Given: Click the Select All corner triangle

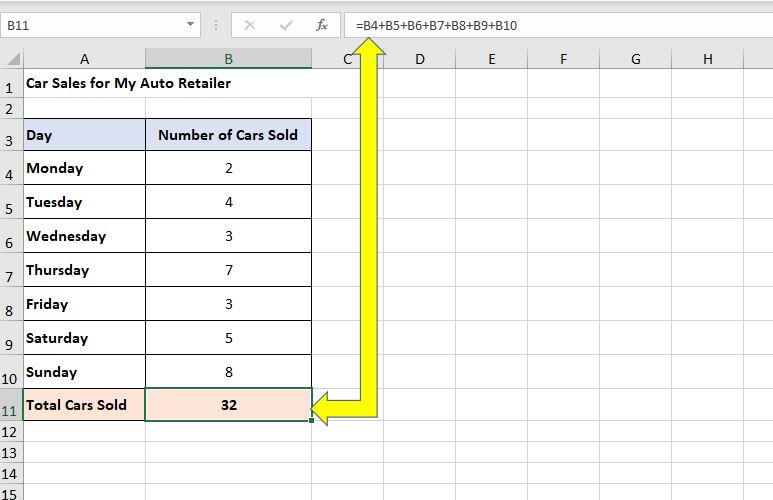Looking at the screenshot, I should (13, 59).
